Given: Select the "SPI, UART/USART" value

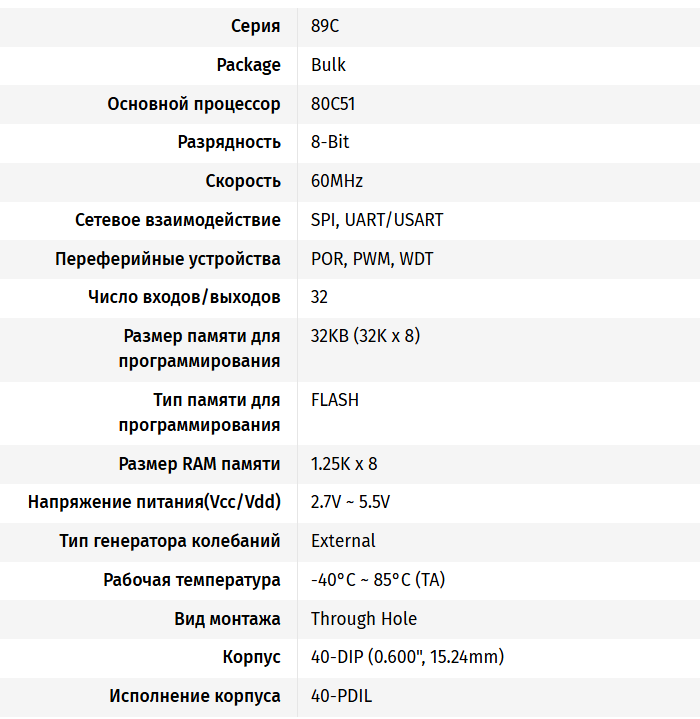Looking at the screenshot, I should tap(377, 220).
